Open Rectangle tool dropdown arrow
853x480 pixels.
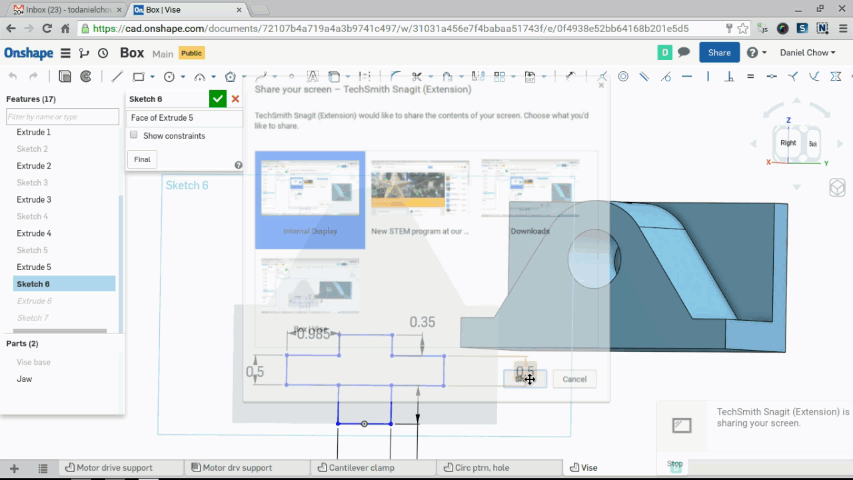tap(152, 77)
